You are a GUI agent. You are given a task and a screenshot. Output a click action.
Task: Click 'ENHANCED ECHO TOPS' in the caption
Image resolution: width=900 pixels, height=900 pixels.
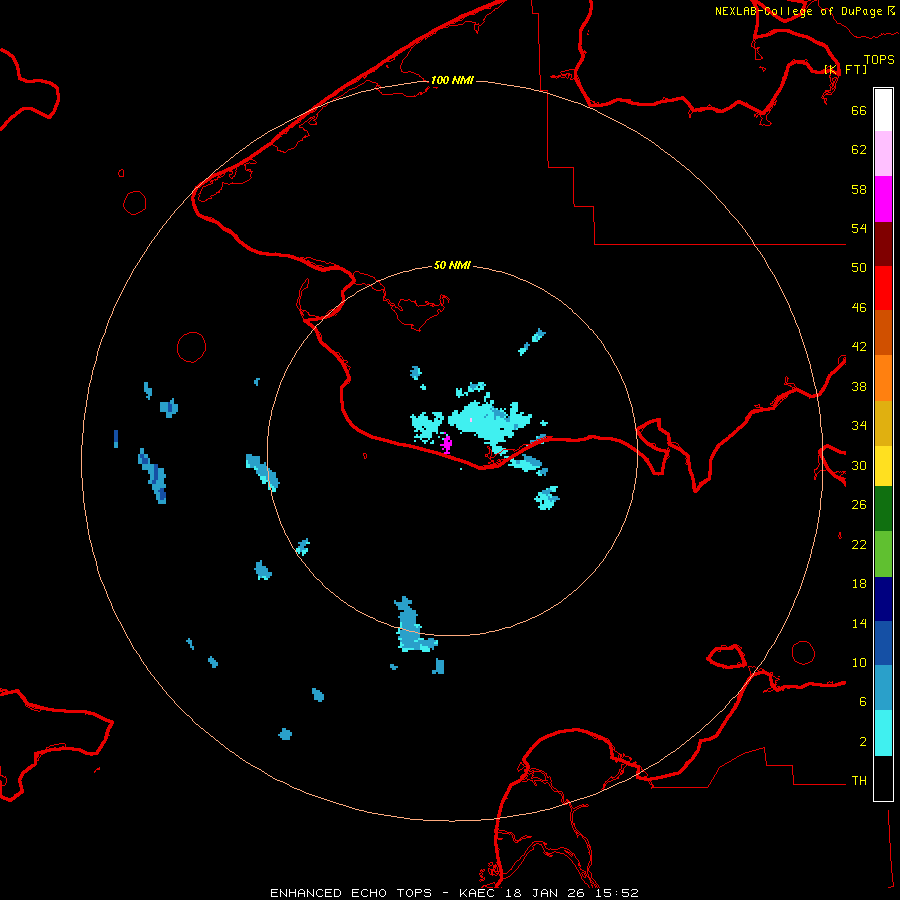pos(351,893)
